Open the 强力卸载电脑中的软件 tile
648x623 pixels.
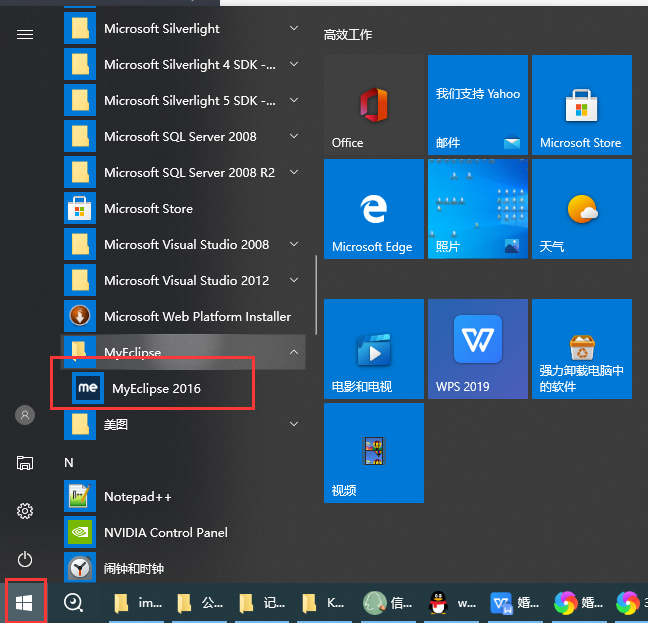tap(582, 349)
